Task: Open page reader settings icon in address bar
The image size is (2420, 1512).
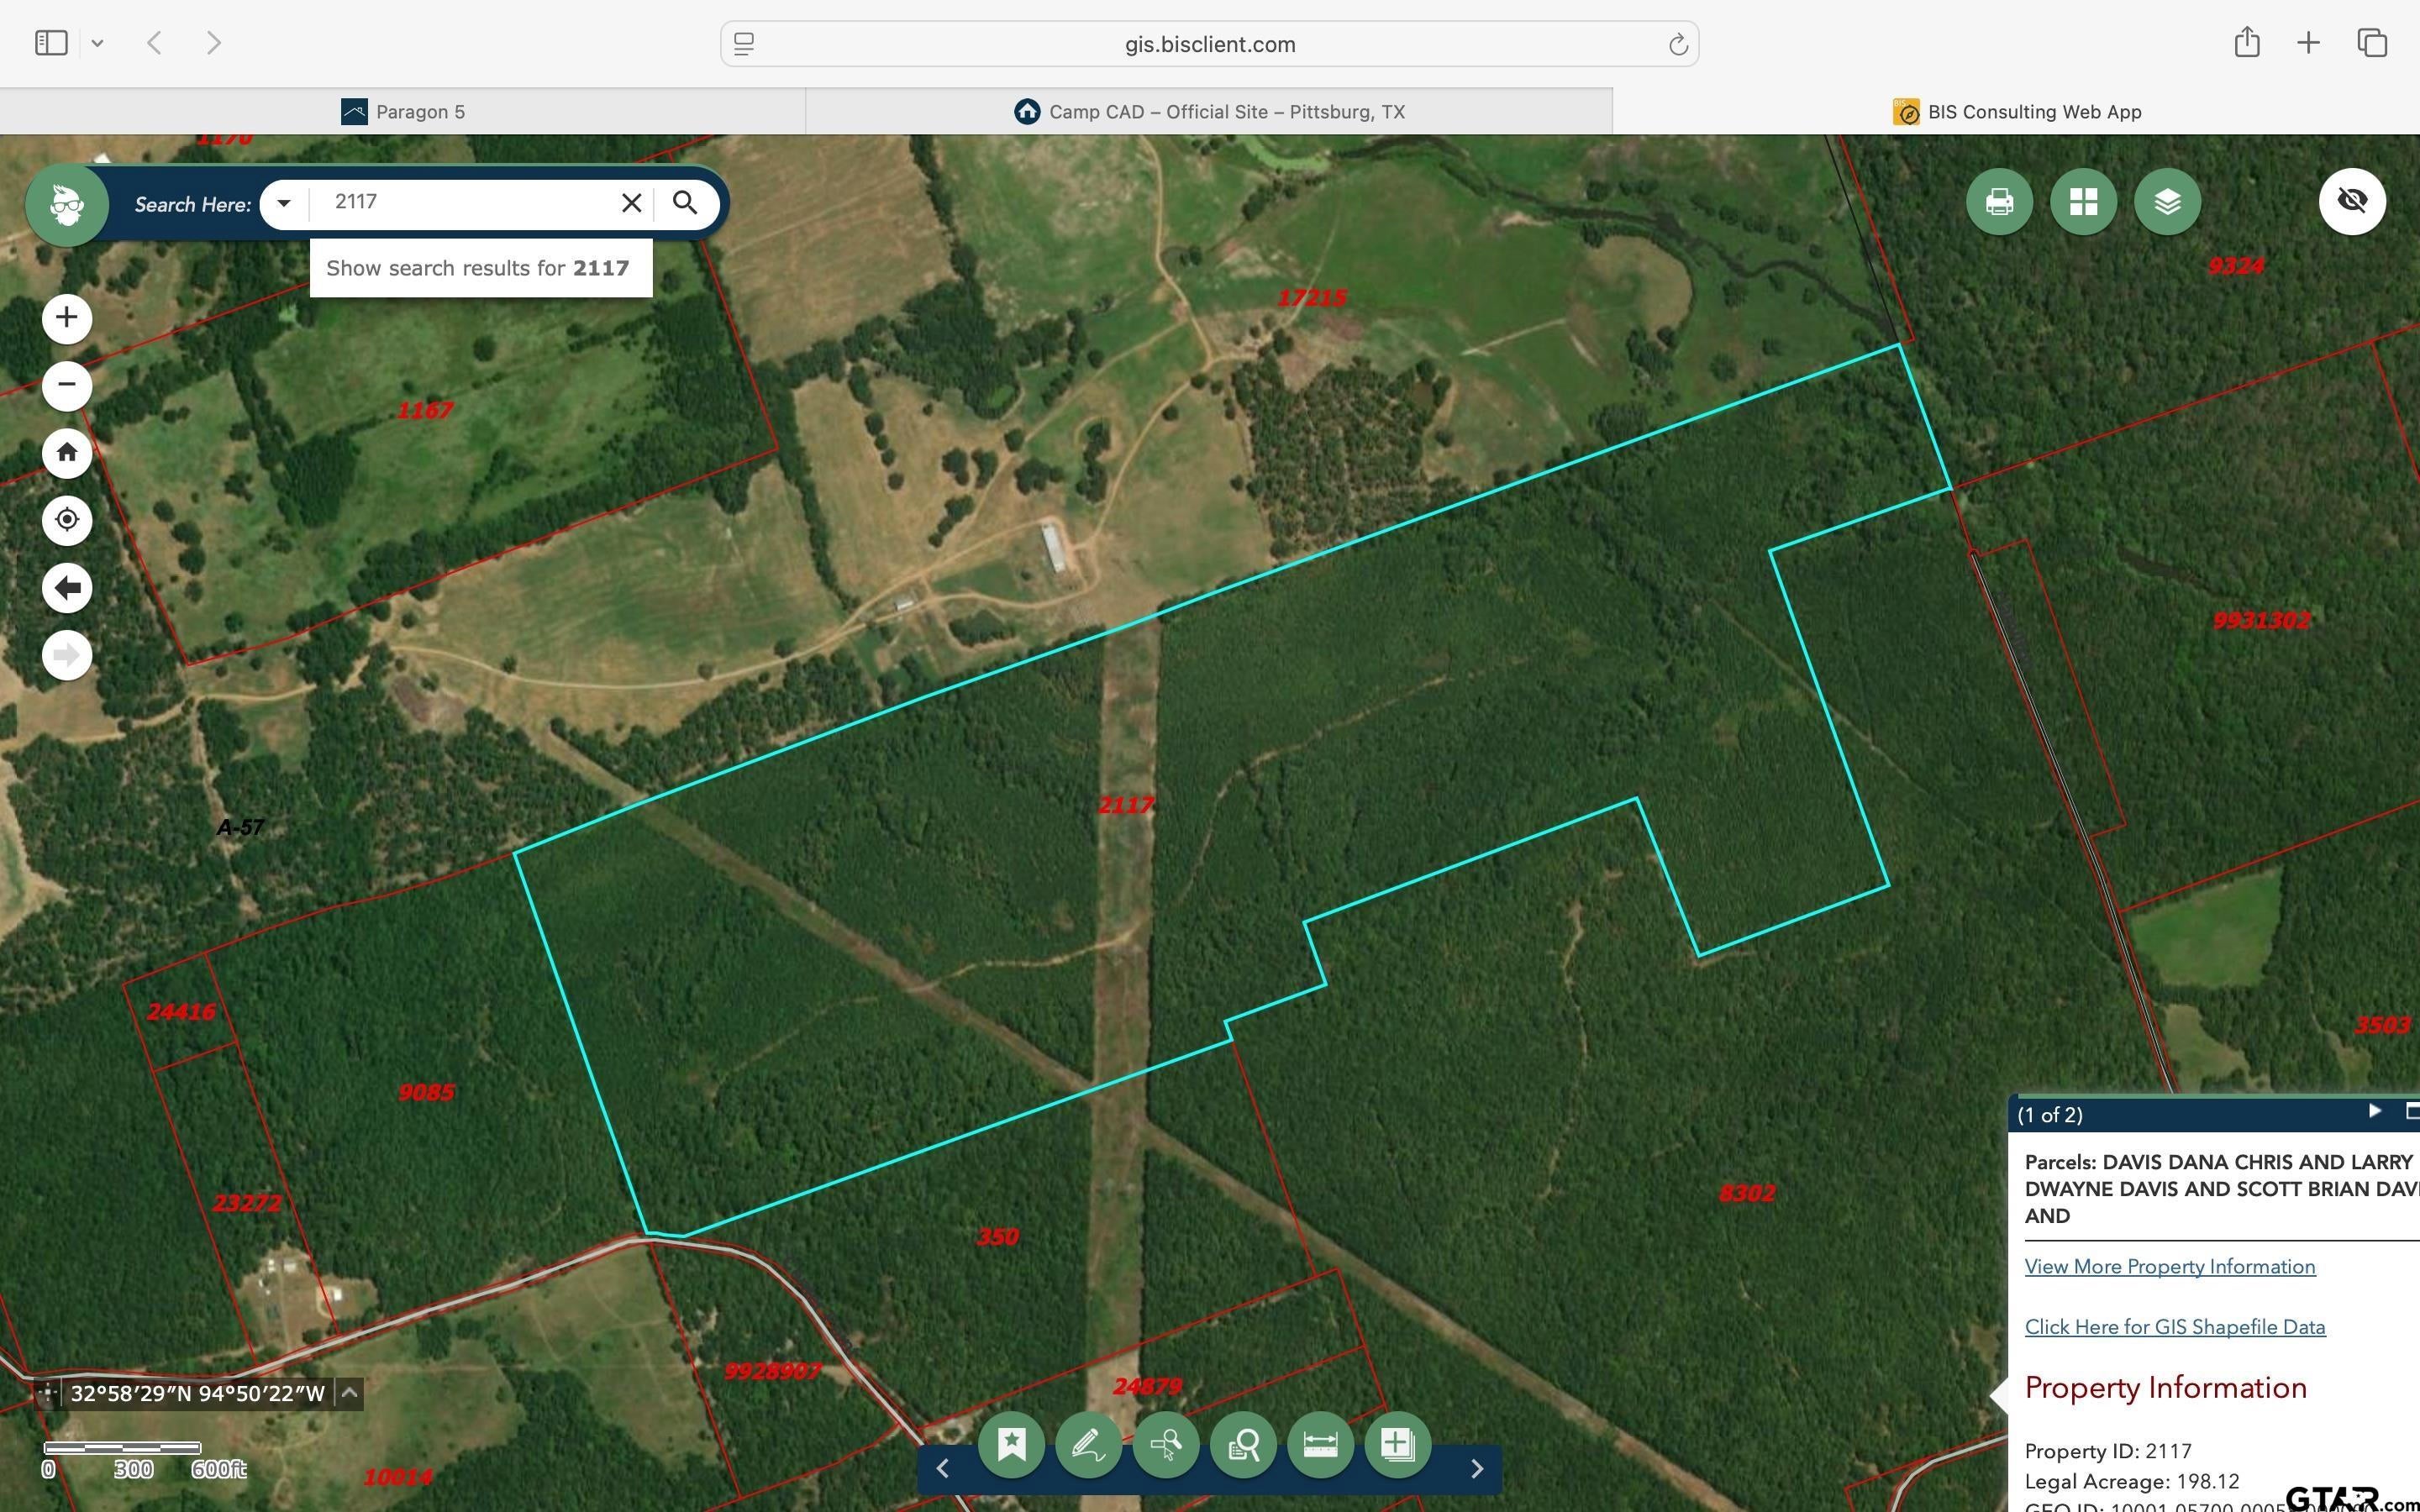Action: point(744,44)
